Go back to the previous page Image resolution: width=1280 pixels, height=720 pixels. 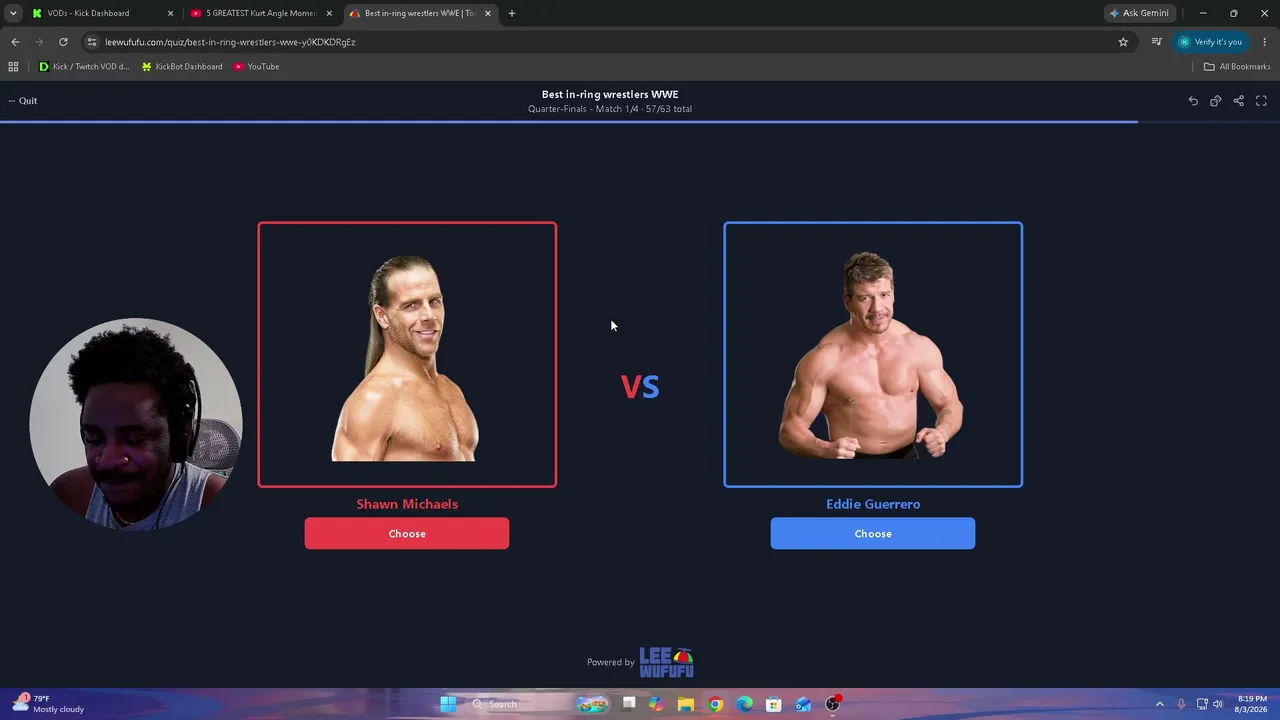click(x=15, y=42)
